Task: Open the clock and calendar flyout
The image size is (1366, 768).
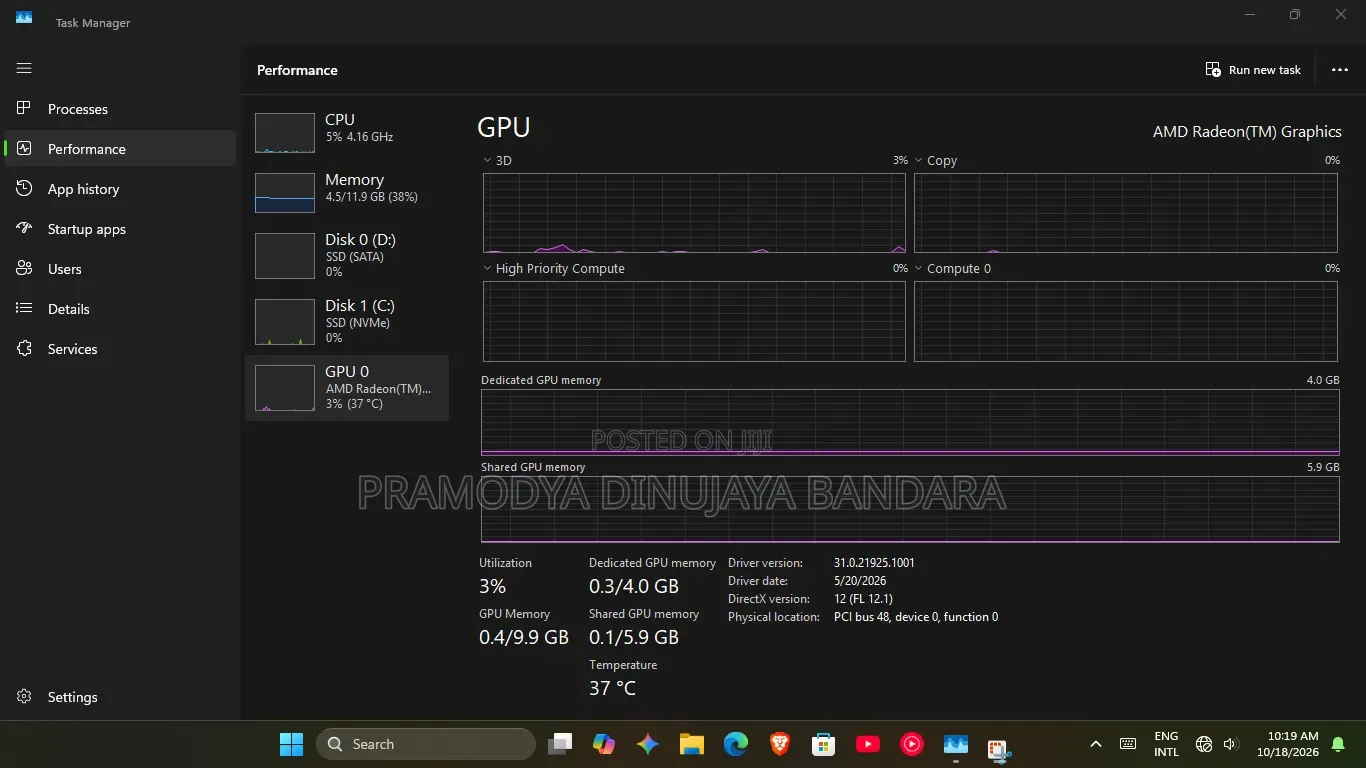Action: 1288,744
